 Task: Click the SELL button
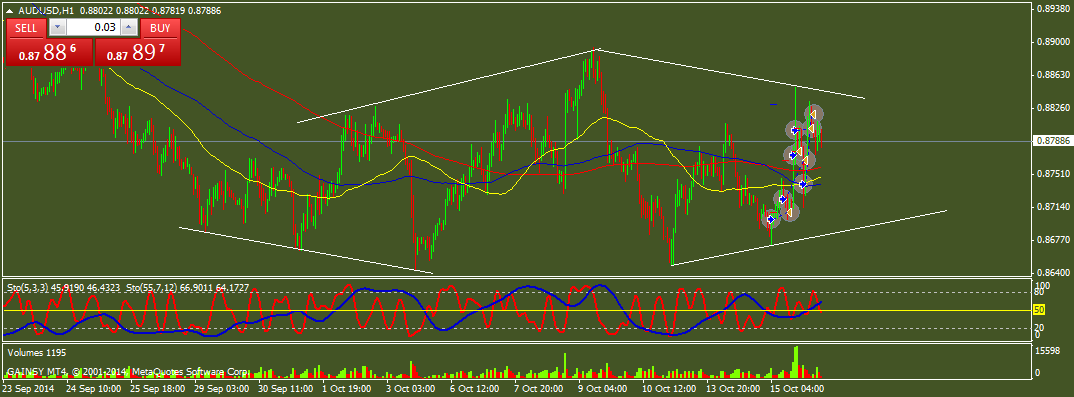27,27
